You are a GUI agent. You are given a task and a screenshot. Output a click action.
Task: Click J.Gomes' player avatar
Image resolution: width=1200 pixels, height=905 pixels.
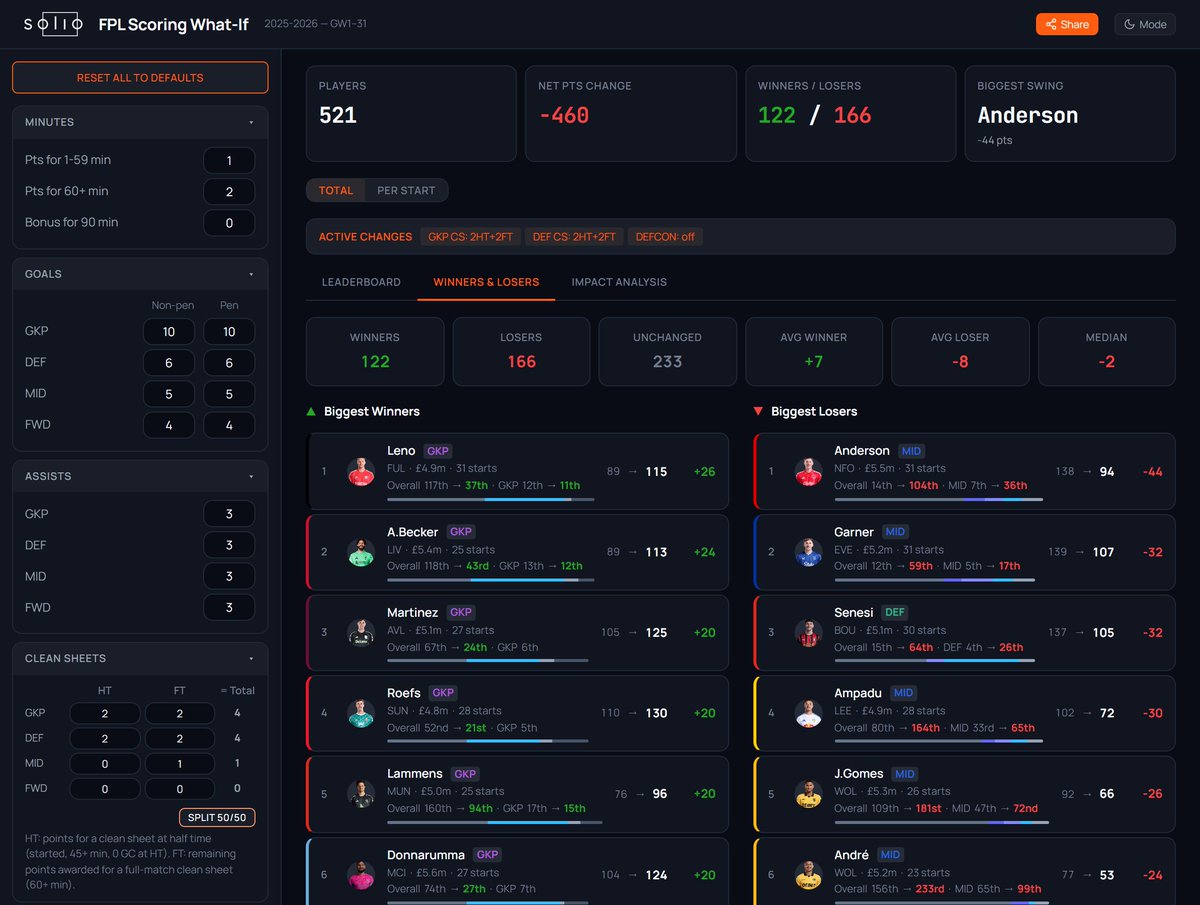point(808,794)
